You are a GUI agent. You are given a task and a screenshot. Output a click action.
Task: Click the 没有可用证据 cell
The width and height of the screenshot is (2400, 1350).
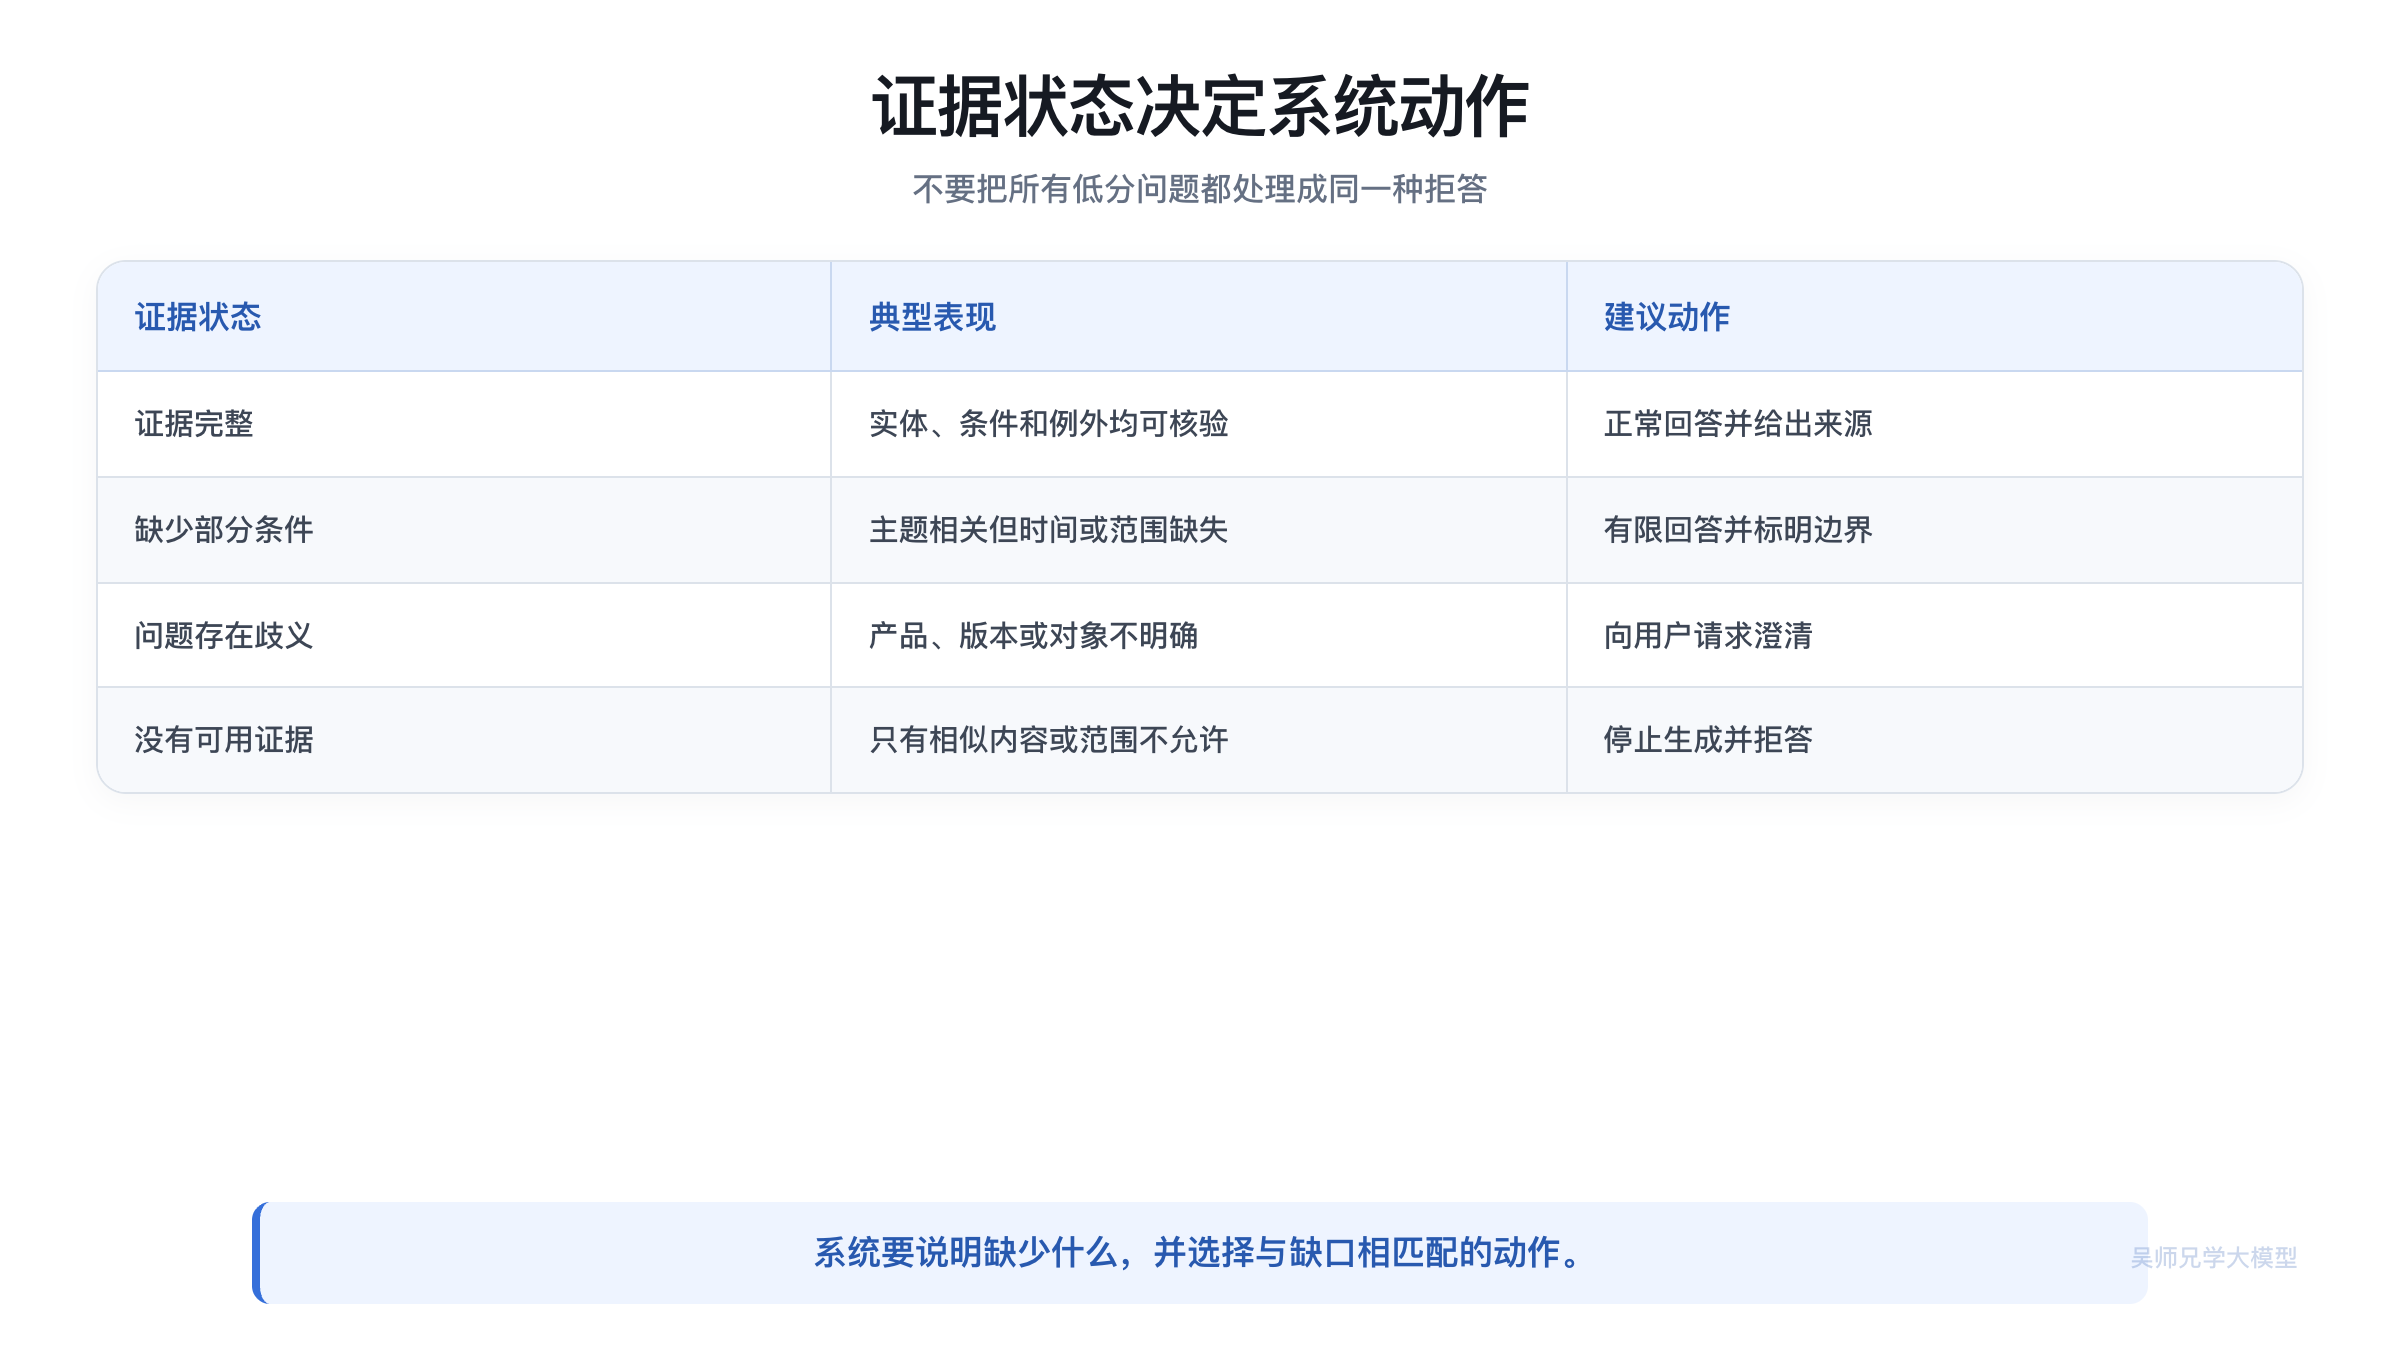tap(464, 740)
